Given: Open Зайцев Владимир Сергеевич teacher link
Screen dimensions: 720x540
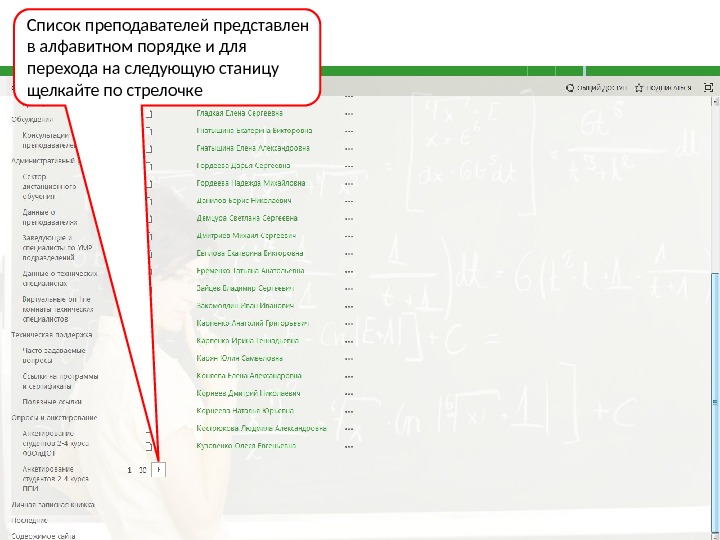Looking at the screenshot, I should 245,288.
